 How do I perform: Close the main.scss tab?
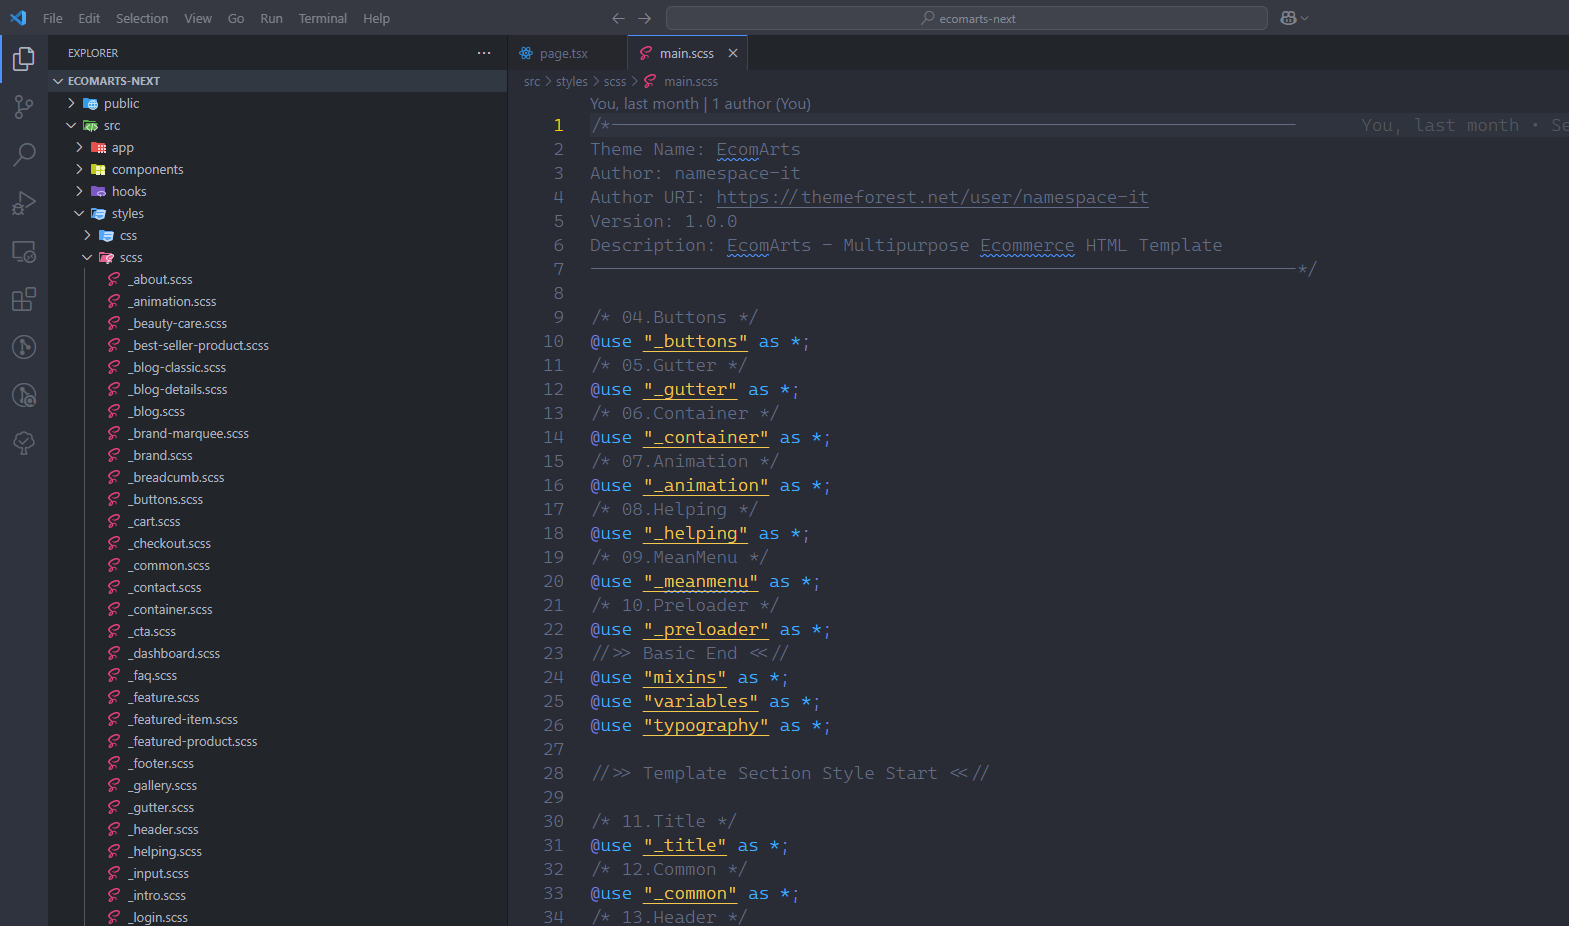click(x=733, y=54)
